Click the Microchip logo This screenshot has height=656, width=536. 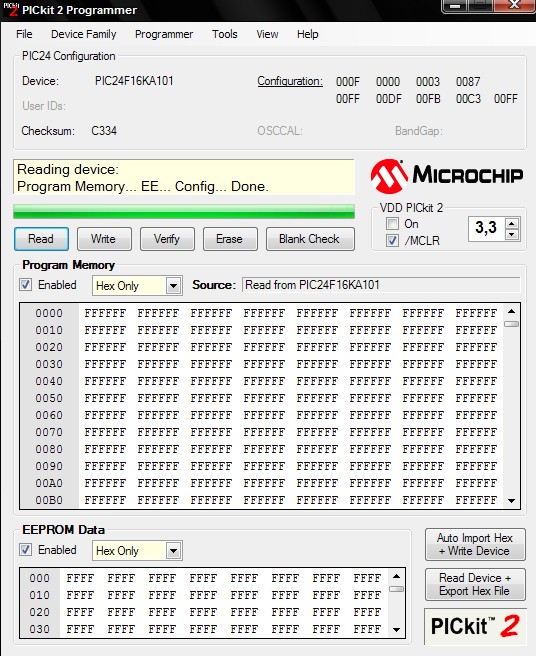coord(446,175)
